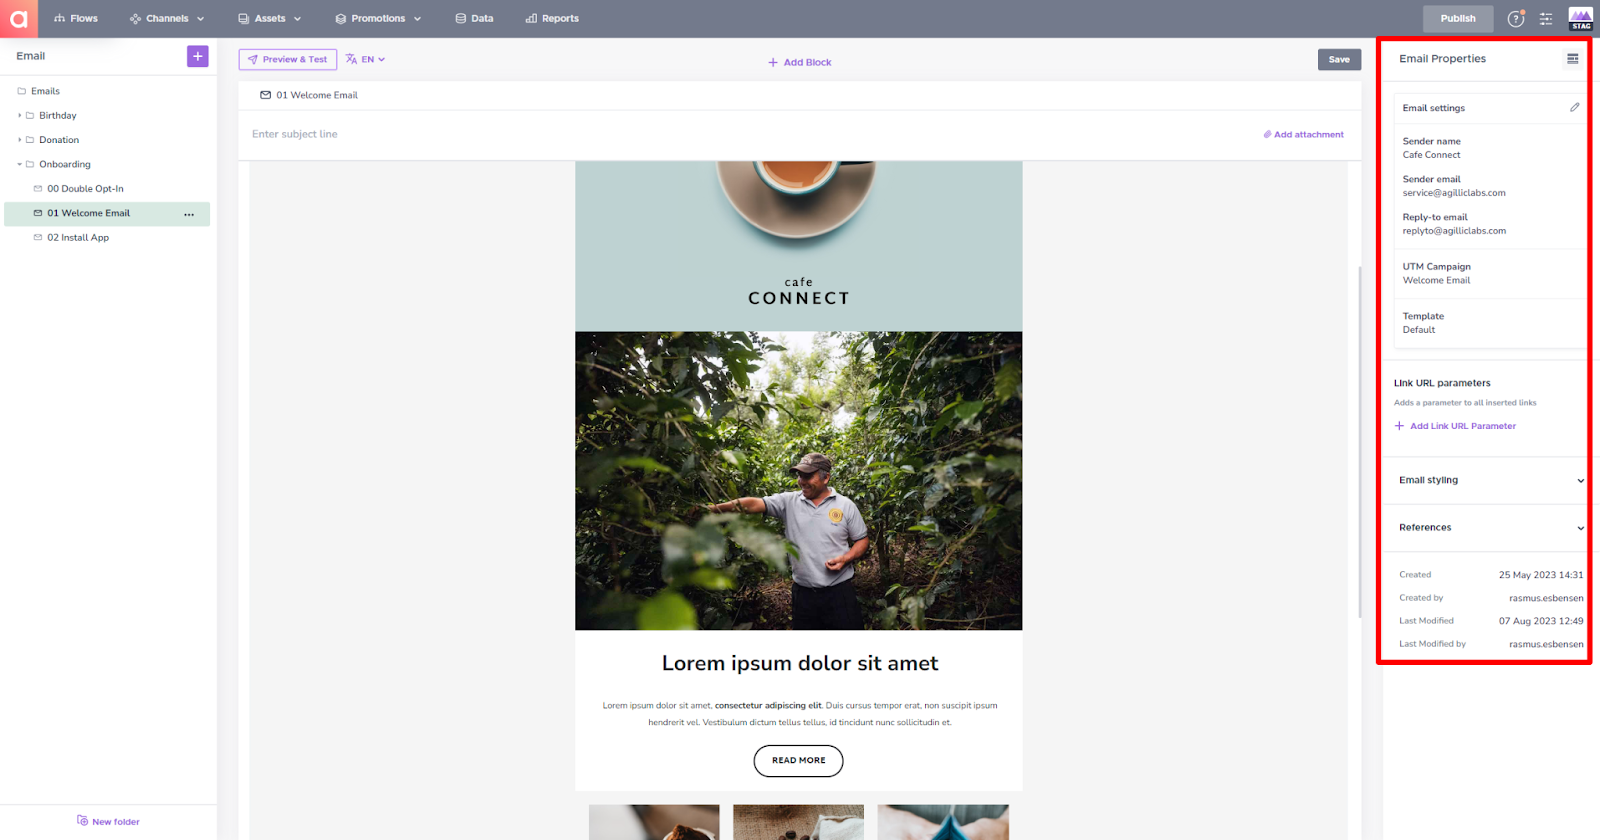Viewport: 1600px width, 840px height.
Task: Select the 02 Install App email
Action: click(78, 238)
